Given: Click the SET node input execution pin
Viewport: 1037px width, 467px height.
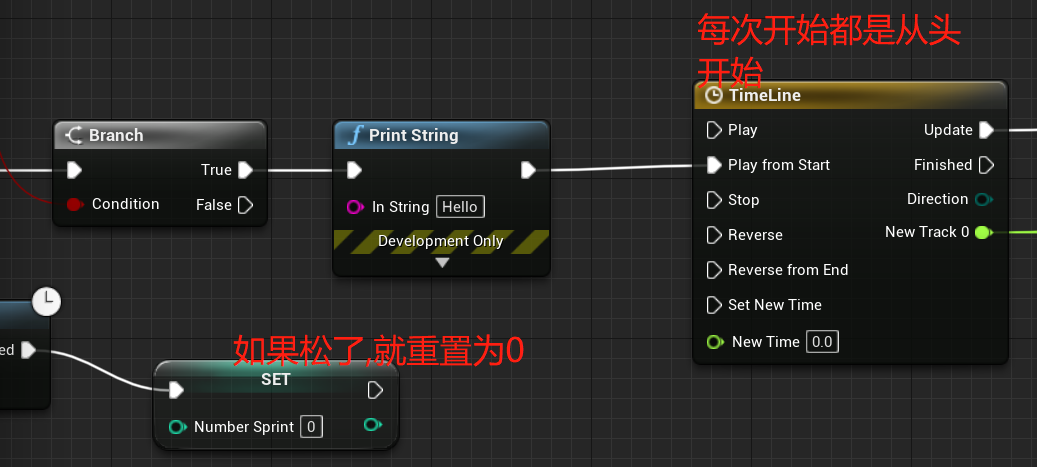Looking at the screenshot, I should (176, 390).
